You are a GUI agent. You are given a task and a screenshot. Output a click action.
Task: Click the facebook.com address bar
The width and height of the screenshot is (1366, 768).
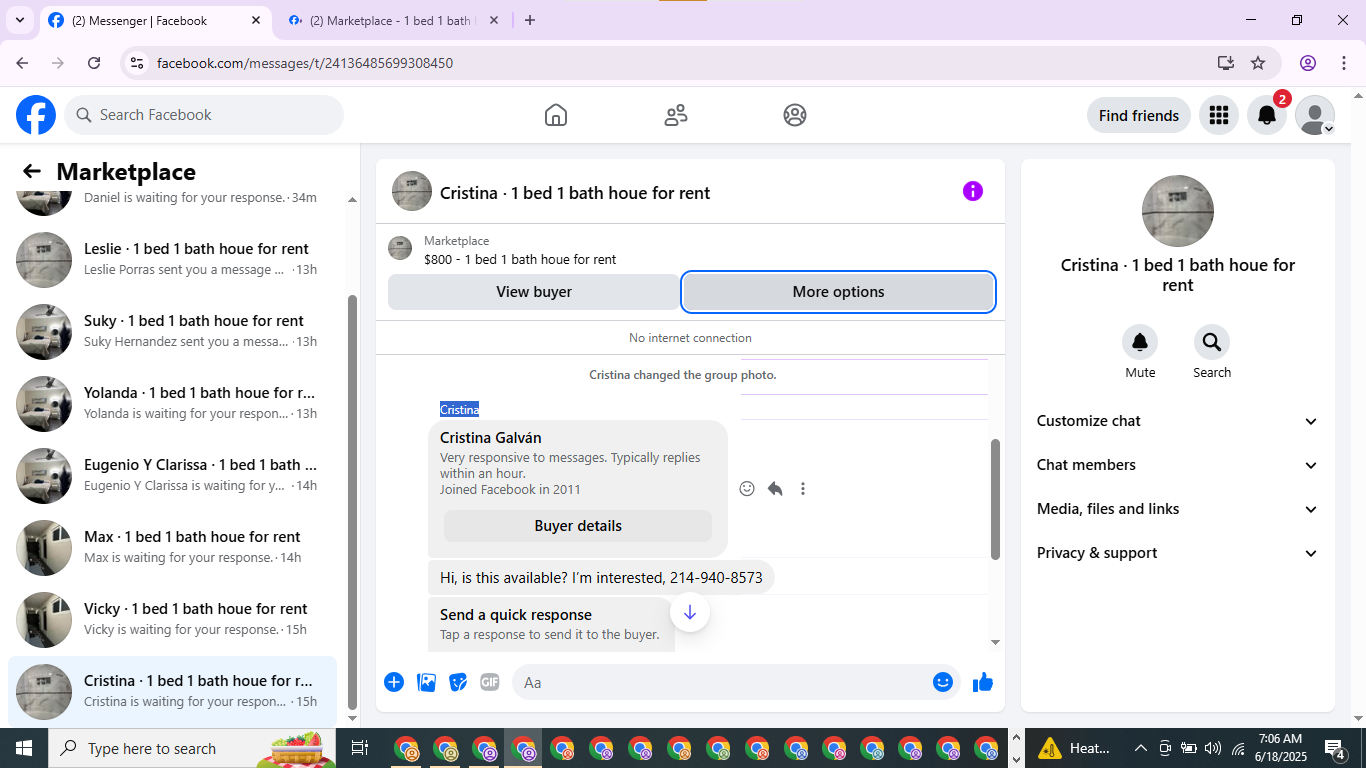(680, 63)
